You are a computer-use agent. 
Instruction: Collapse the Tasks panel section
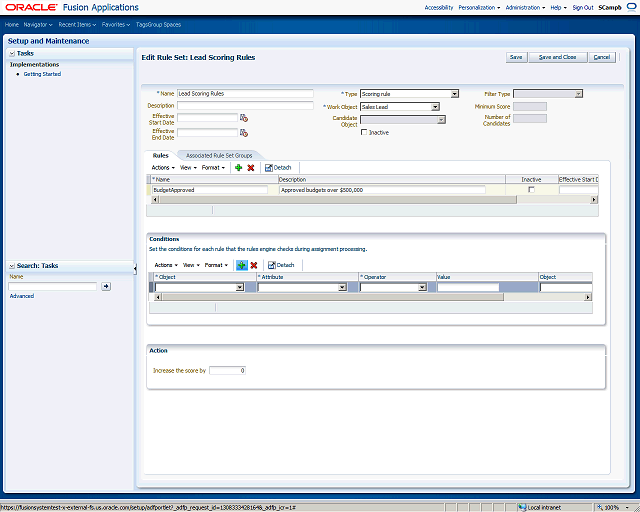12,53
